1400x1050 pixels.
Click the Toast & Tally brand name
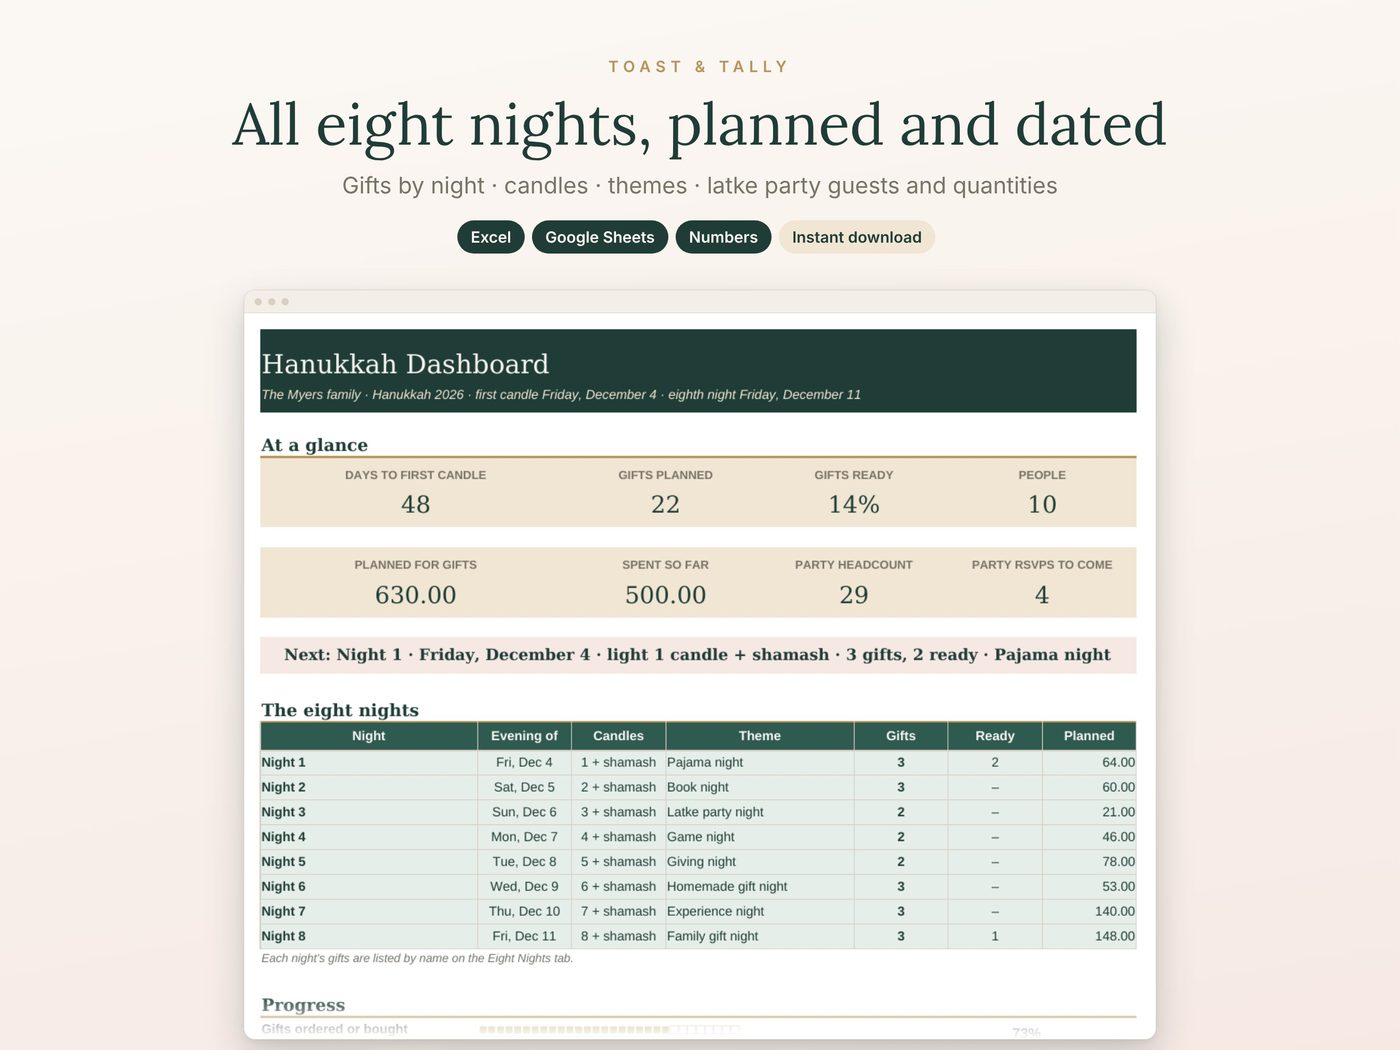(x=699, y=67)
